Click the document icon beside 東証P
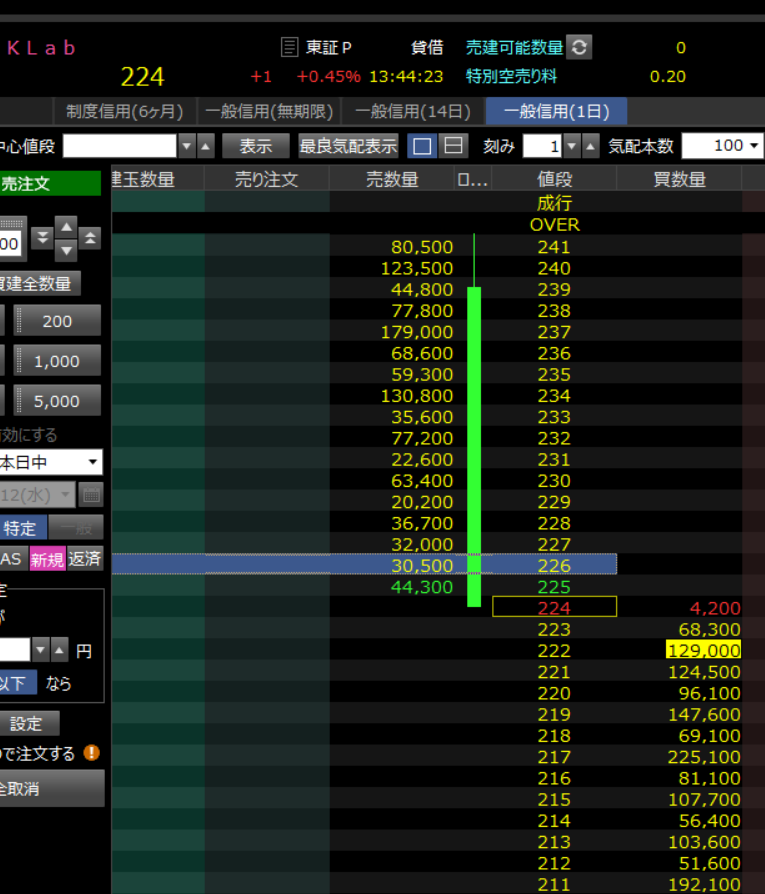The width and height of the screenshot is (765, 894). point(290,47)
